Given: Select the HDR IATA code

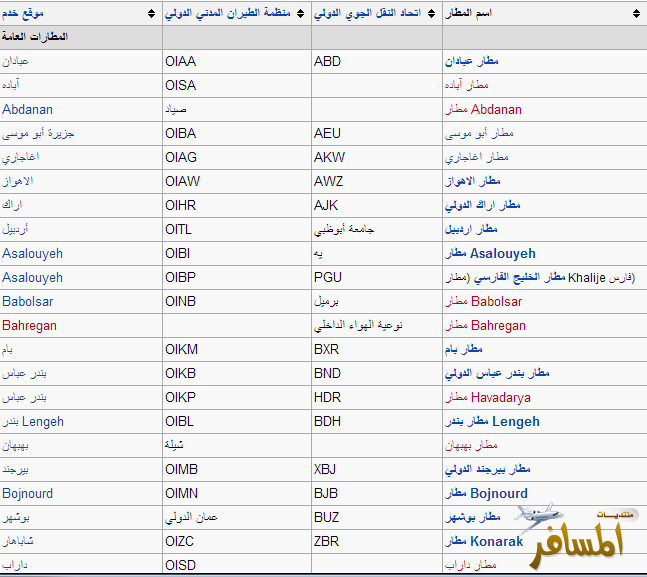Looking at the screenshot, I should coord(327,397).
